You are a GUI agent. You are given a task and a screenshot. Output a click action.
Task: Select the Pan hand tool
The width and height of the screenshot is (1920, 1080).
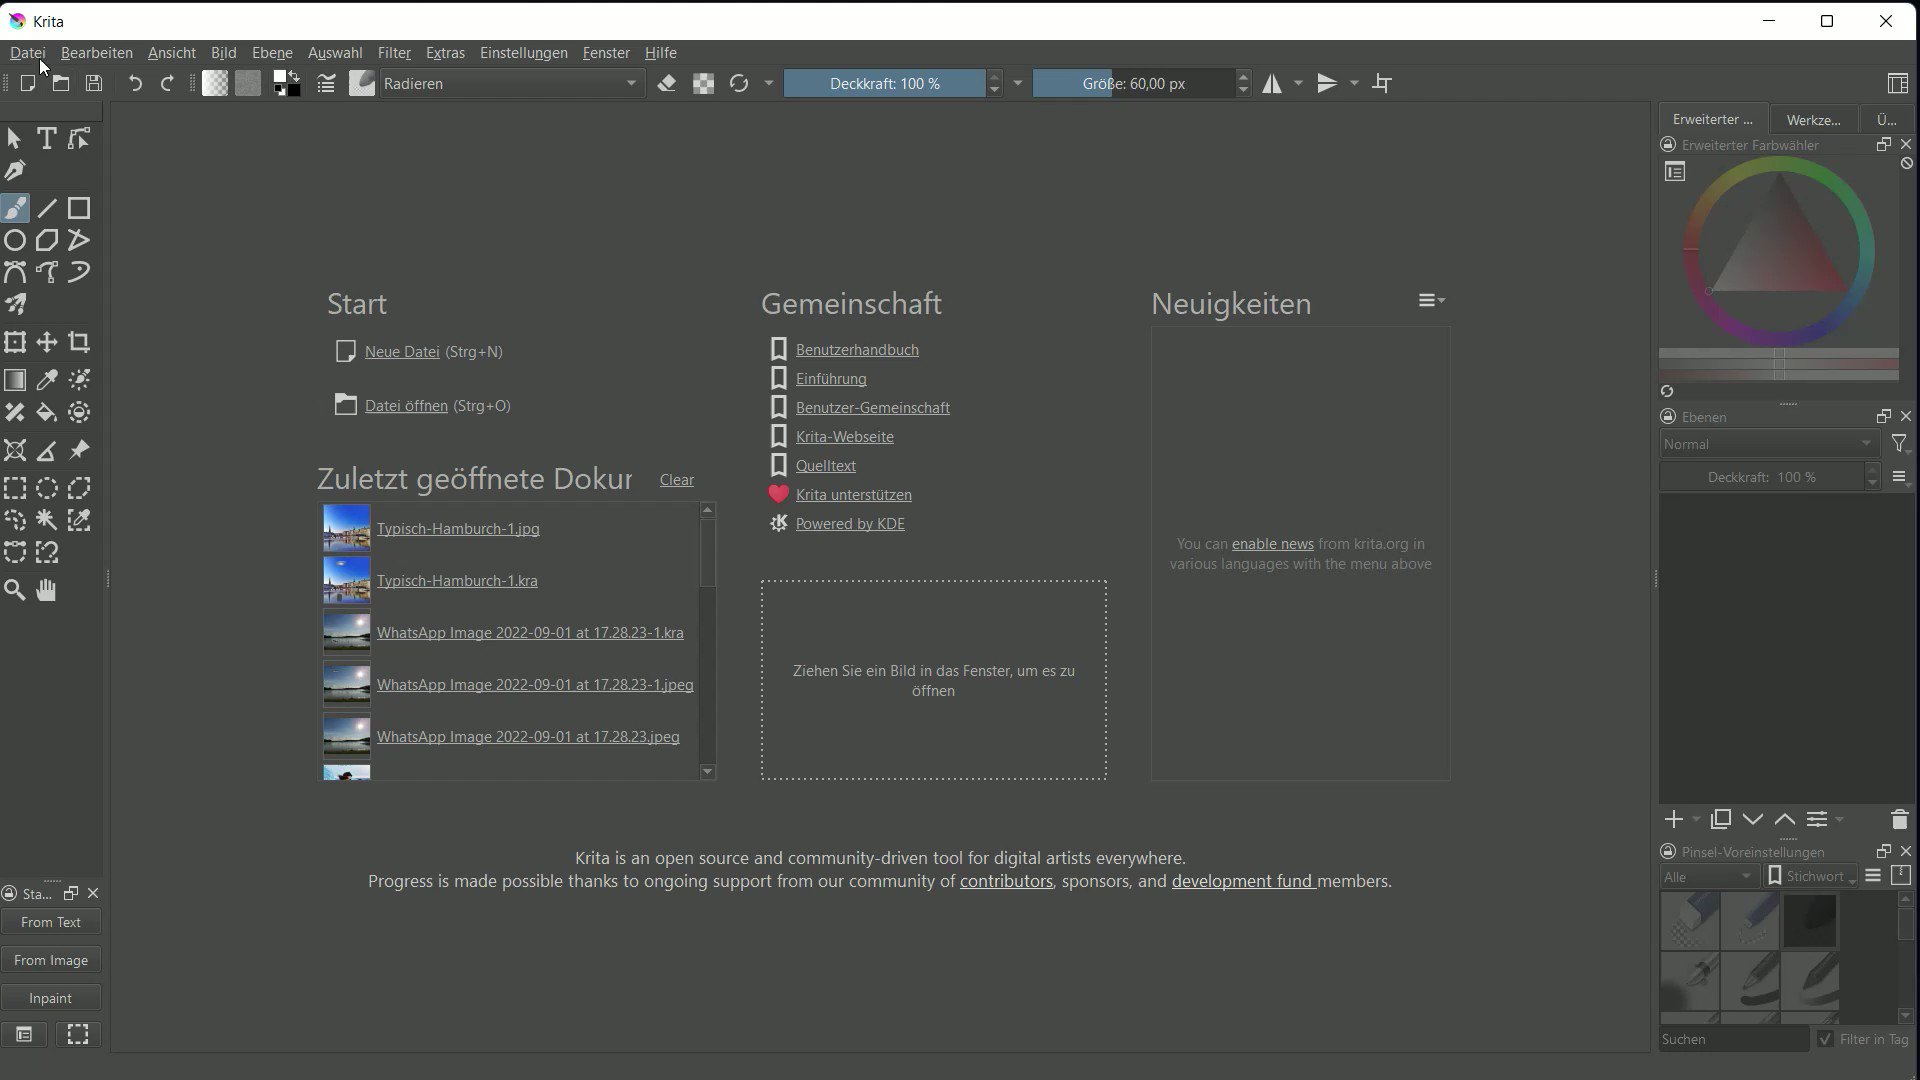47,591
